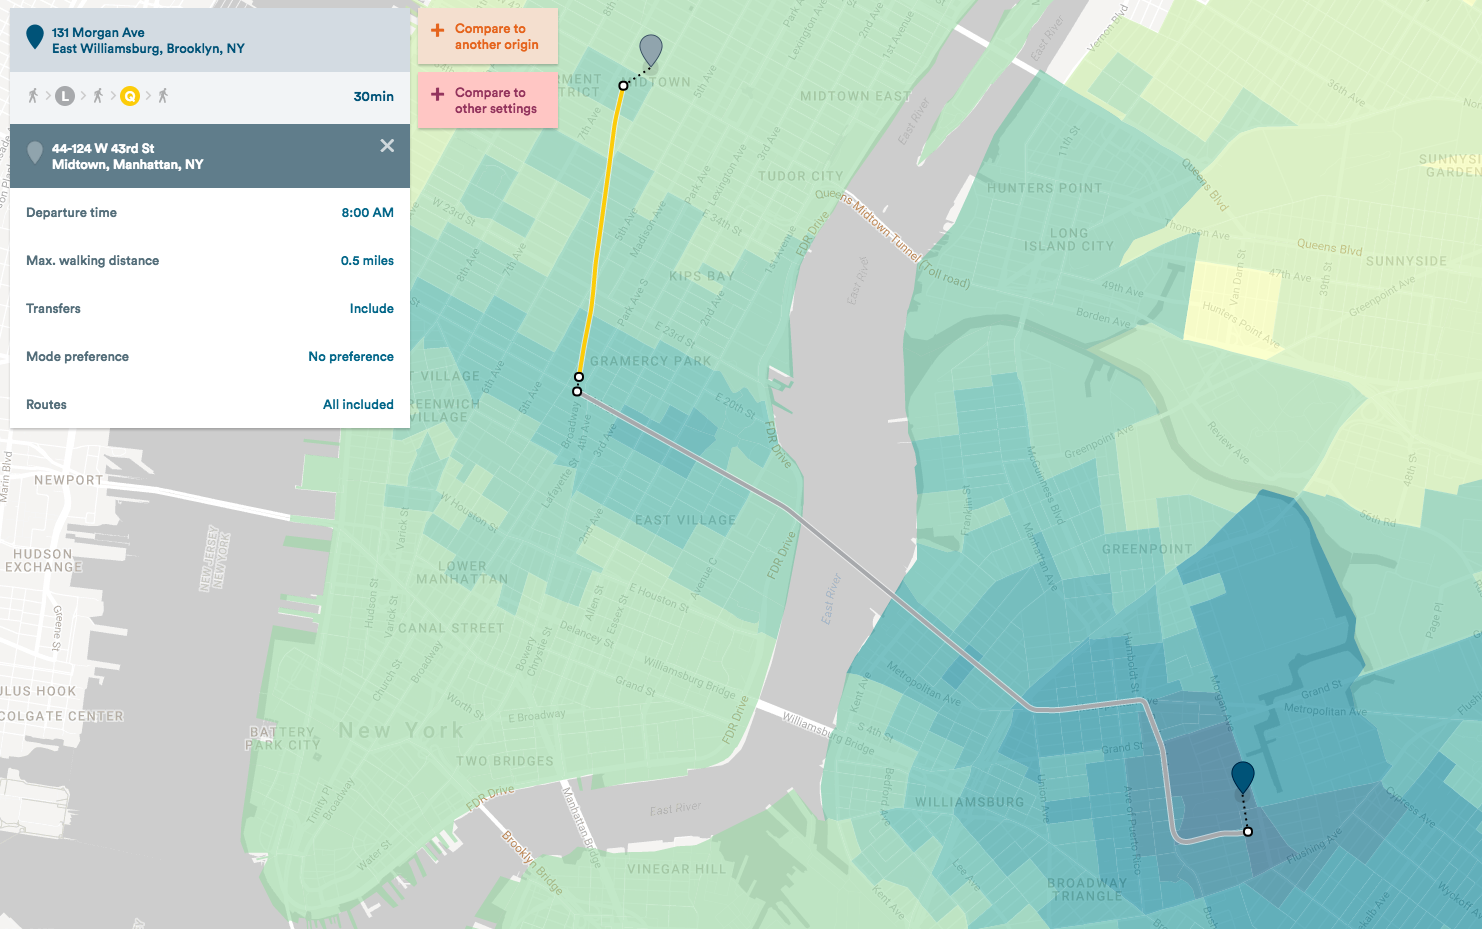Image resolution: width=1482 pixels, height=929 pixels.
Task: Click the gray destination pin beside 44-124 W 43rd St
Action: 35,152
